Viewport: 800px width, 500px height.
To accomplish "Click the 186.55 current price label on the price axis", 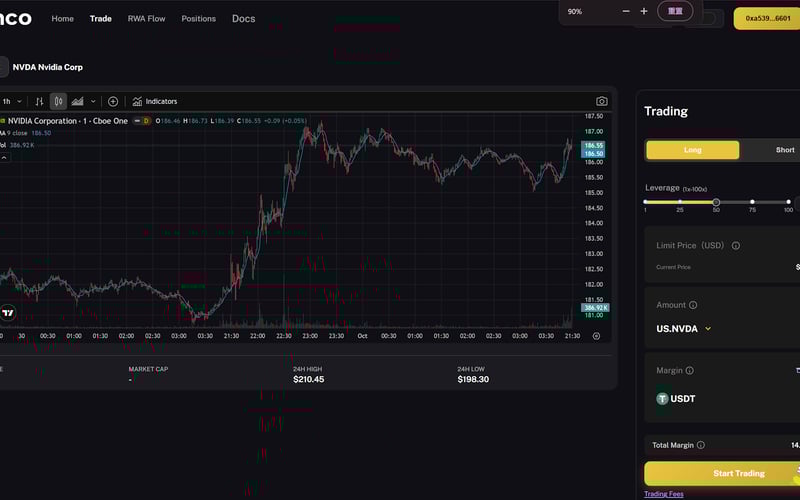I will point(593,145).
